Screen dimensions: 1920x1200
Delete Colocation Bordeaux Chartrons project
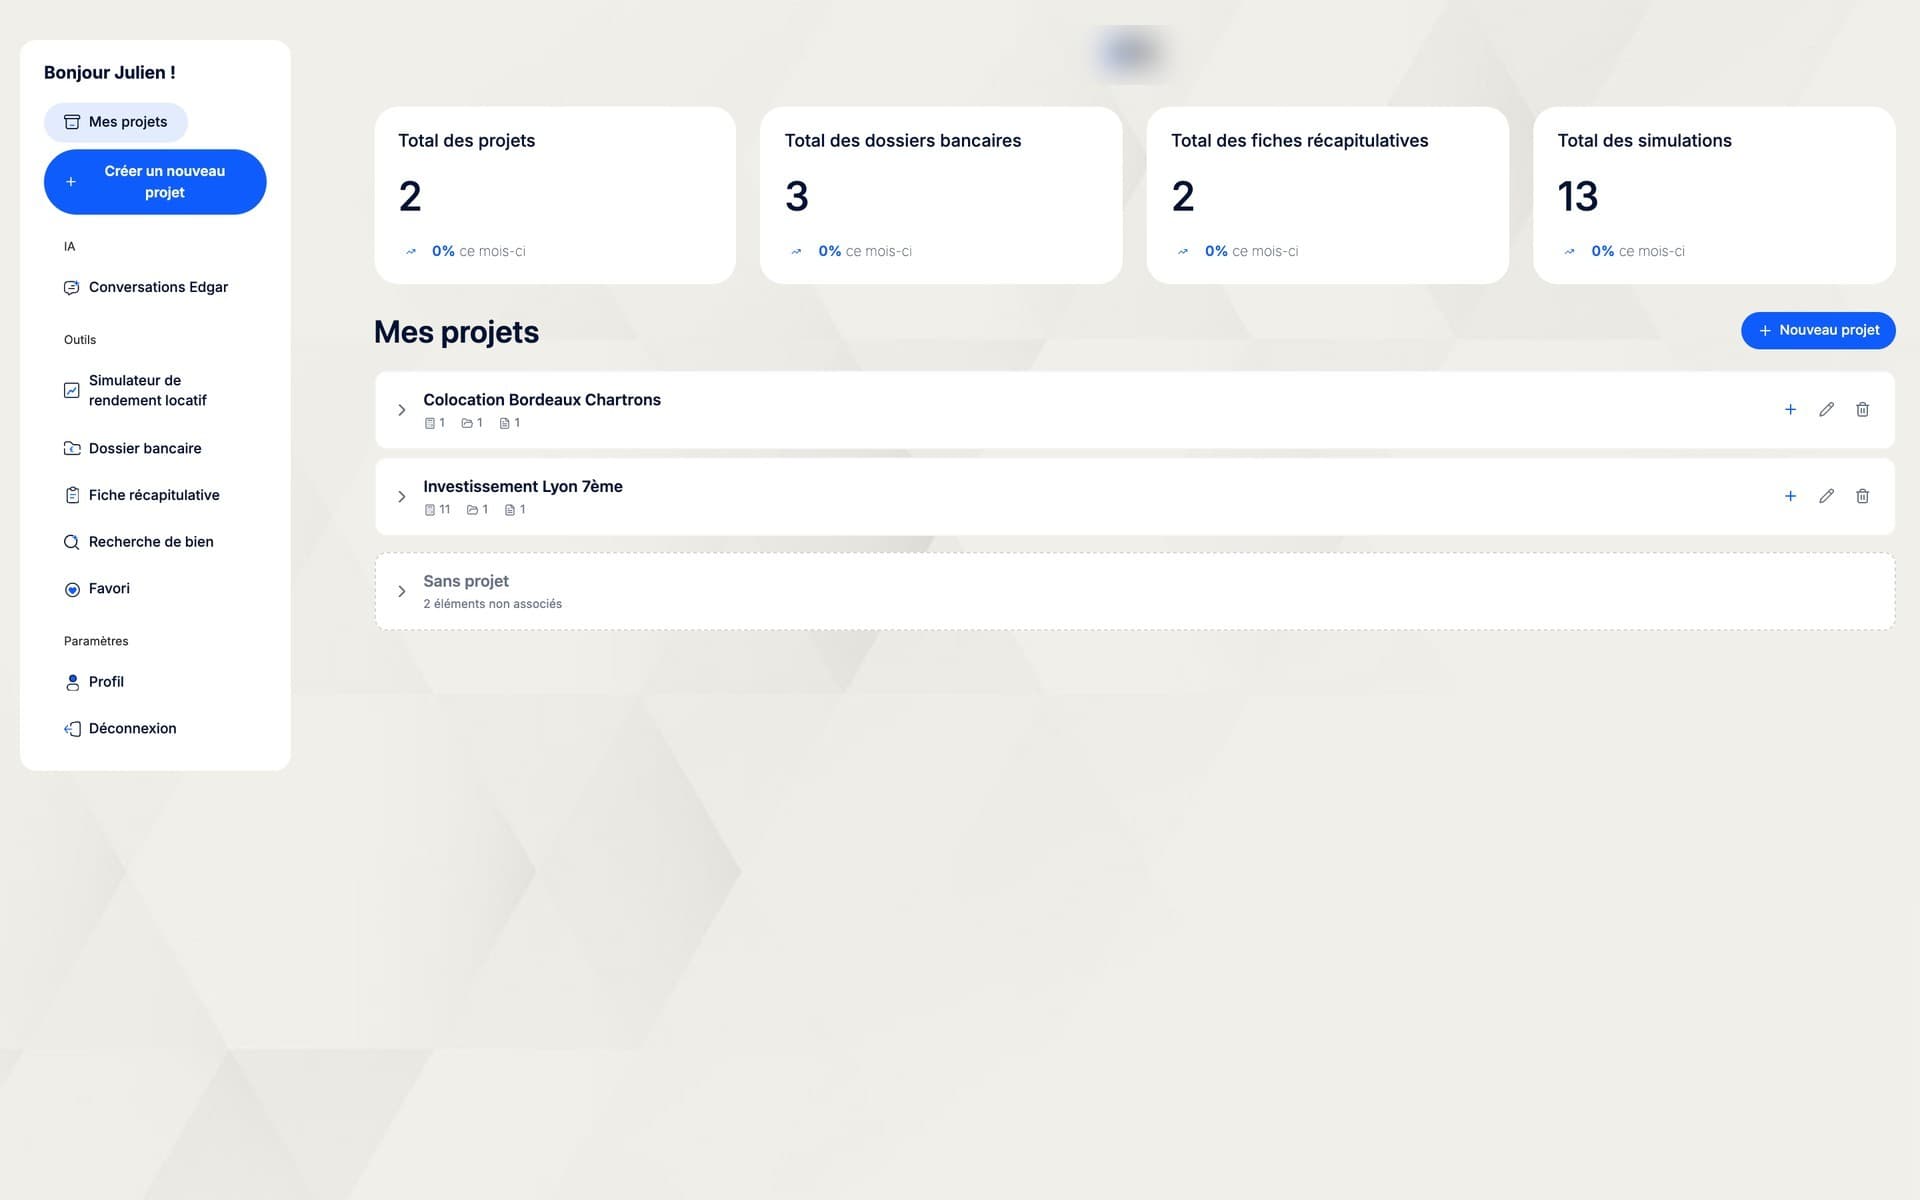[1863, 410]
